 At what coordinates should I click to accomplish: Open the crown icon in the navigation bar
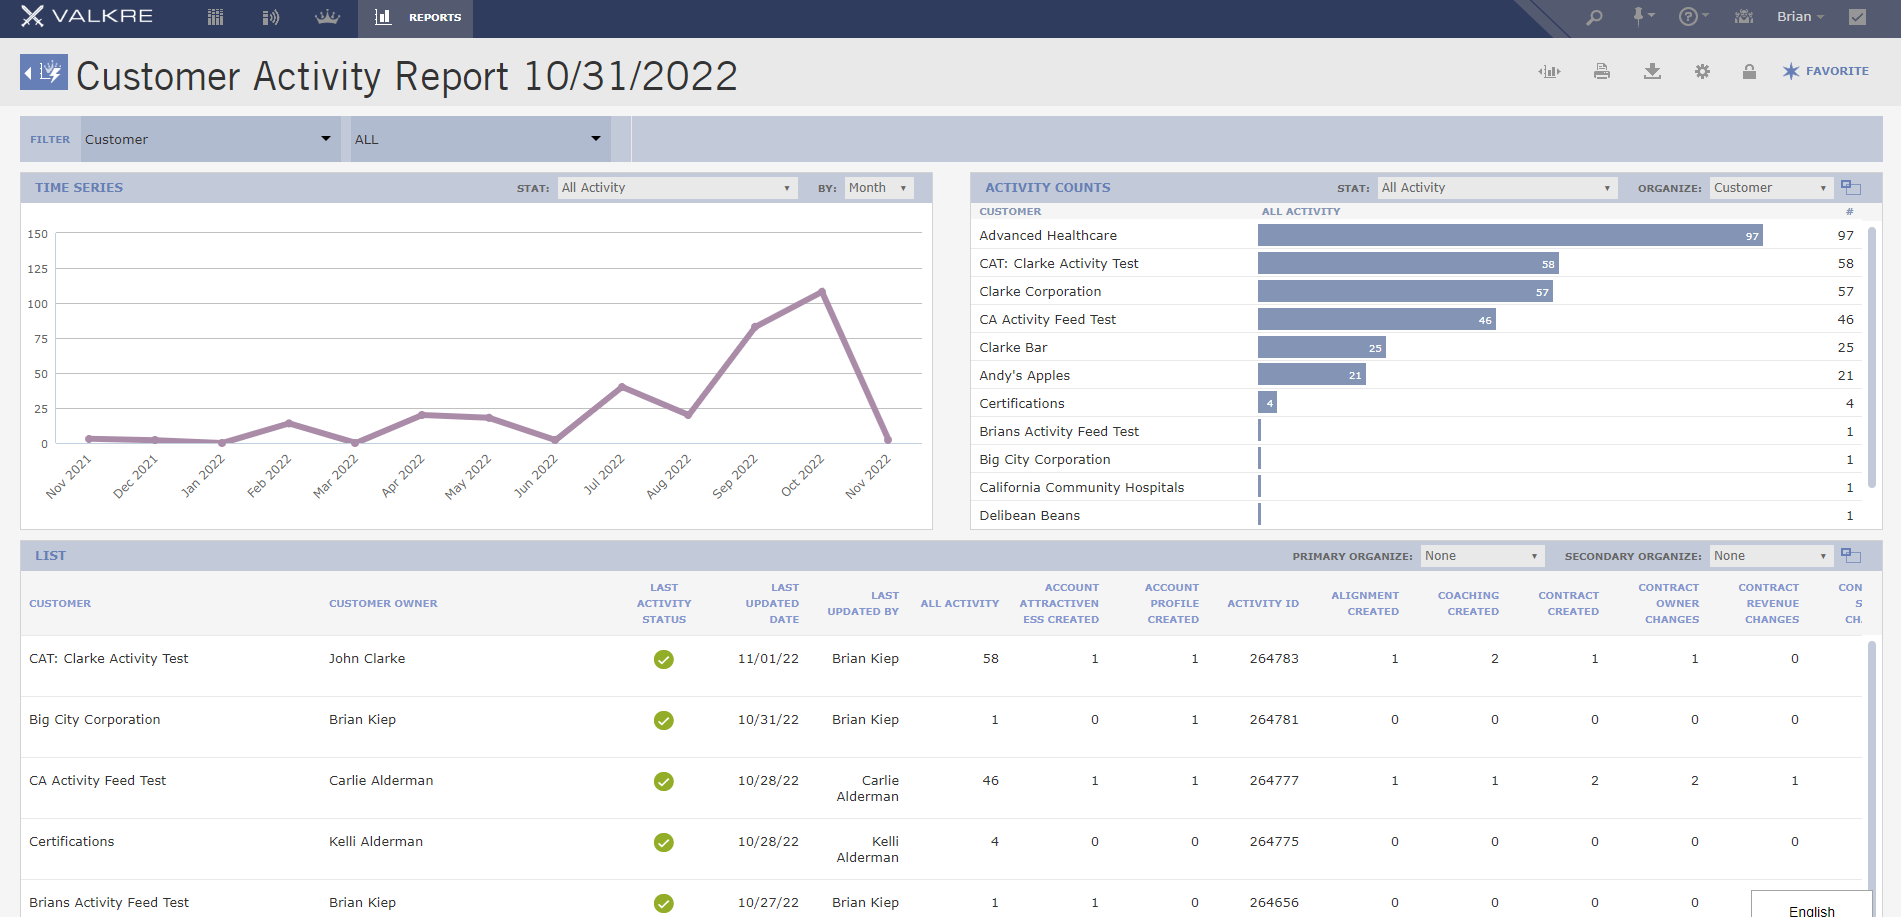click(327, 17)
